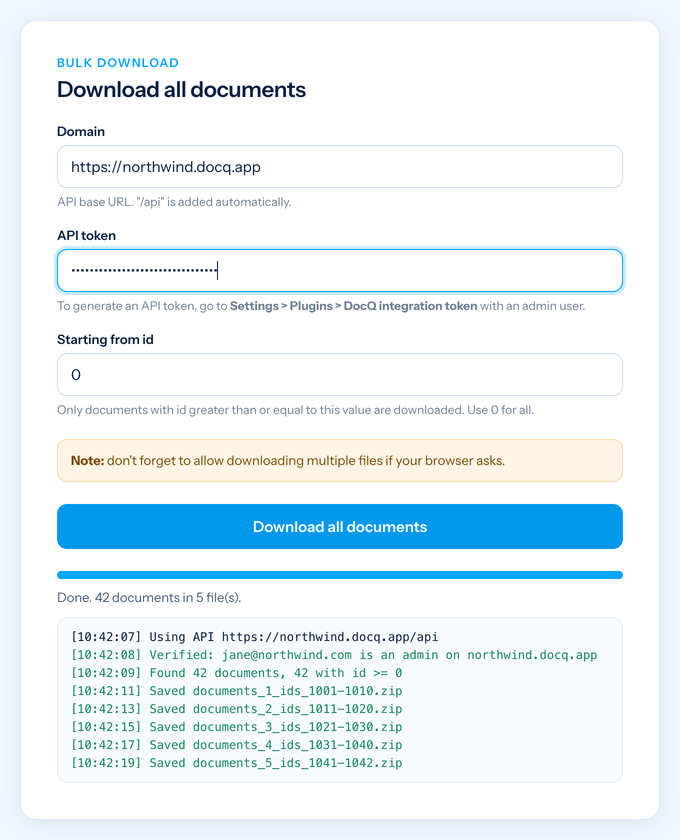Viewport: 680px width, 840px height.
Task: Click log entry documents_2_ids_1011-1020.zip
Action: click(236, 709)
